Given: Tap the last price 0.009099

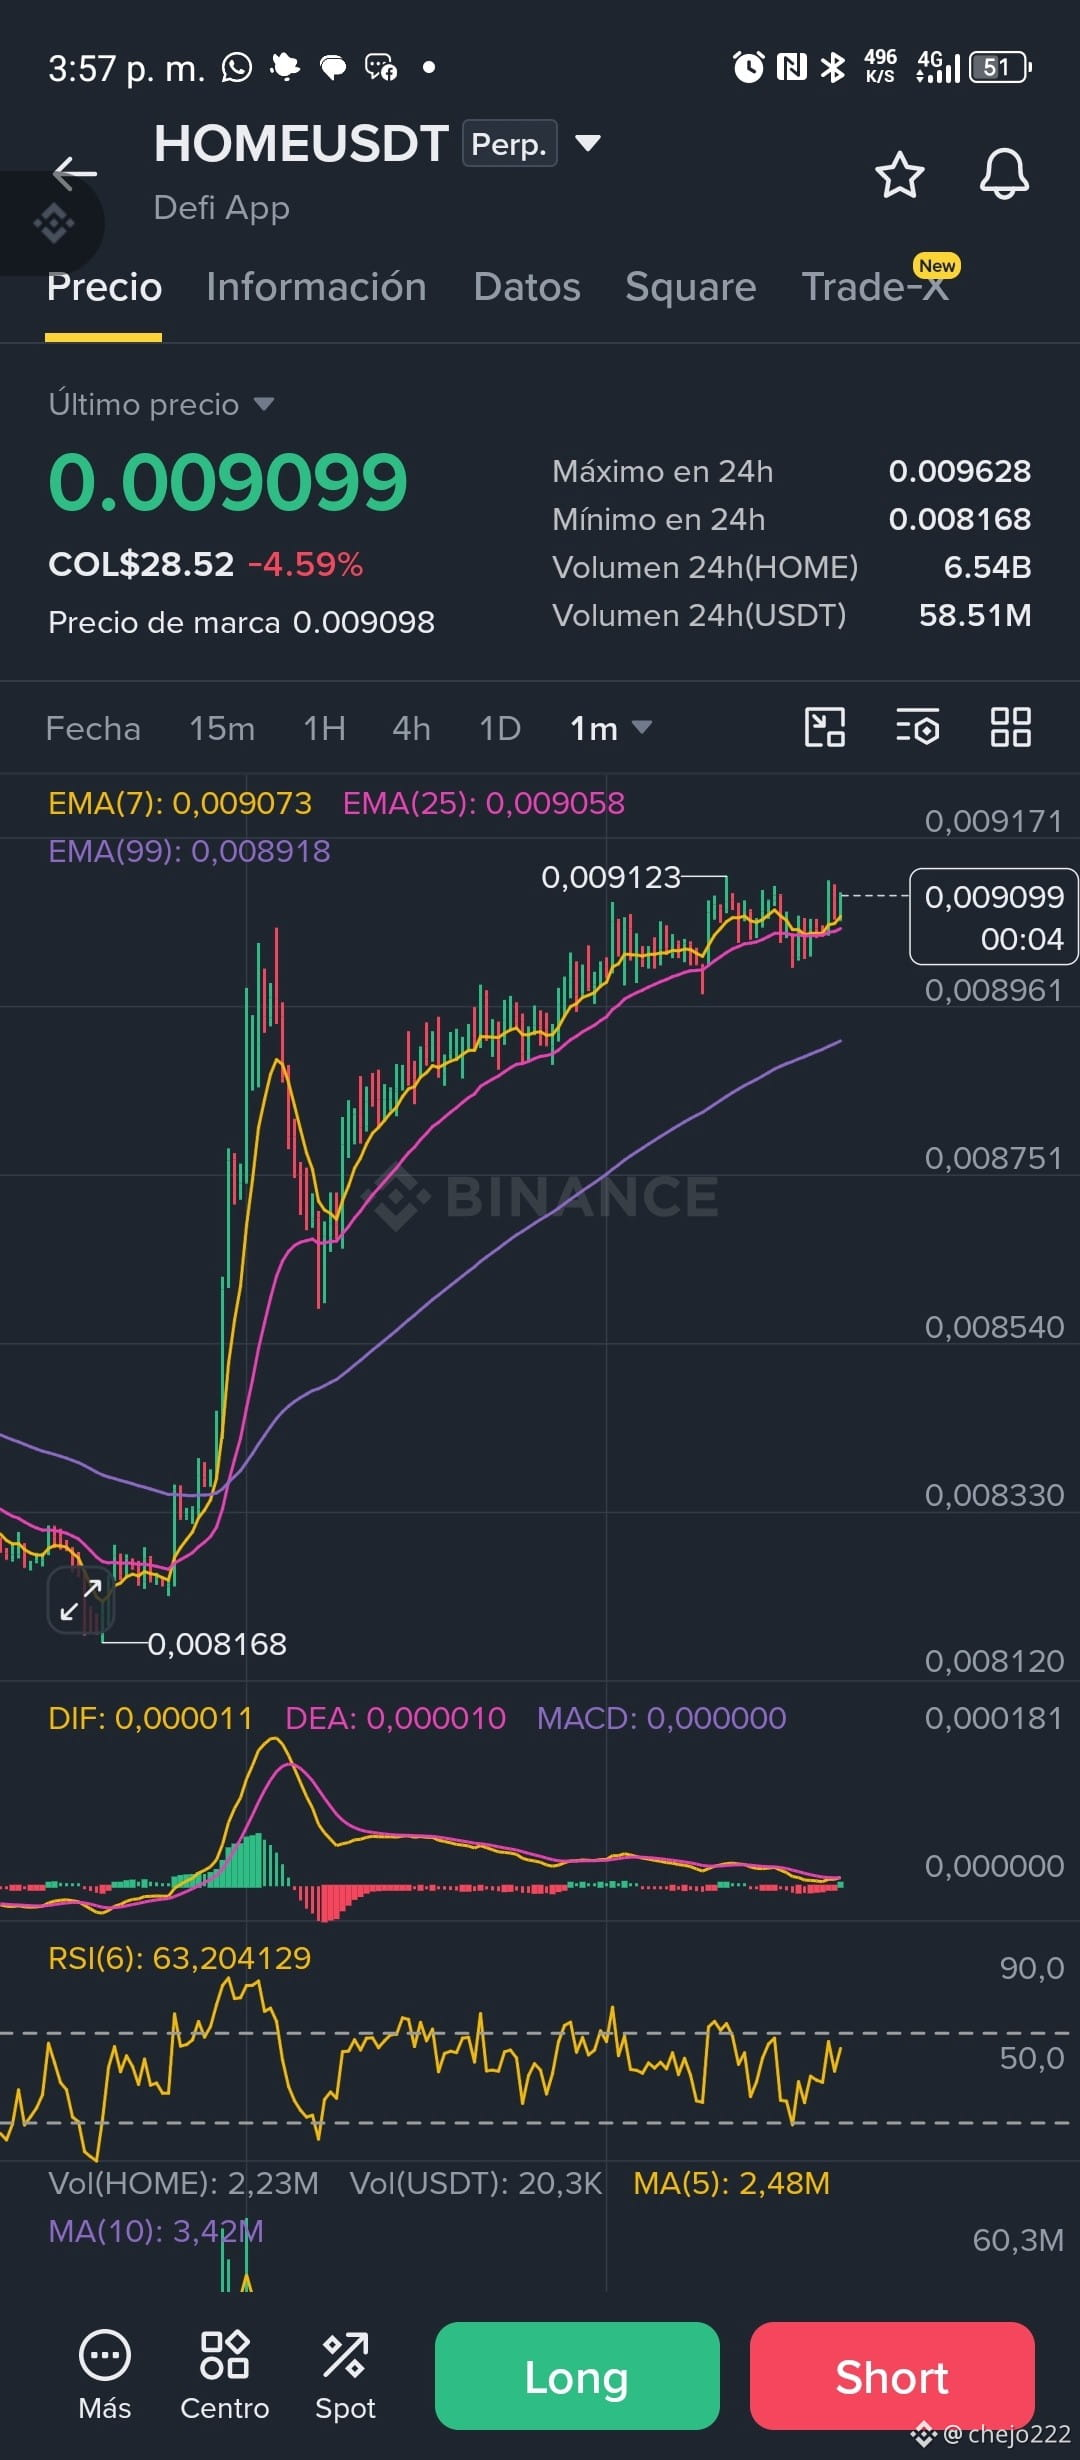Looking at the screenshot, I should 228,482.
